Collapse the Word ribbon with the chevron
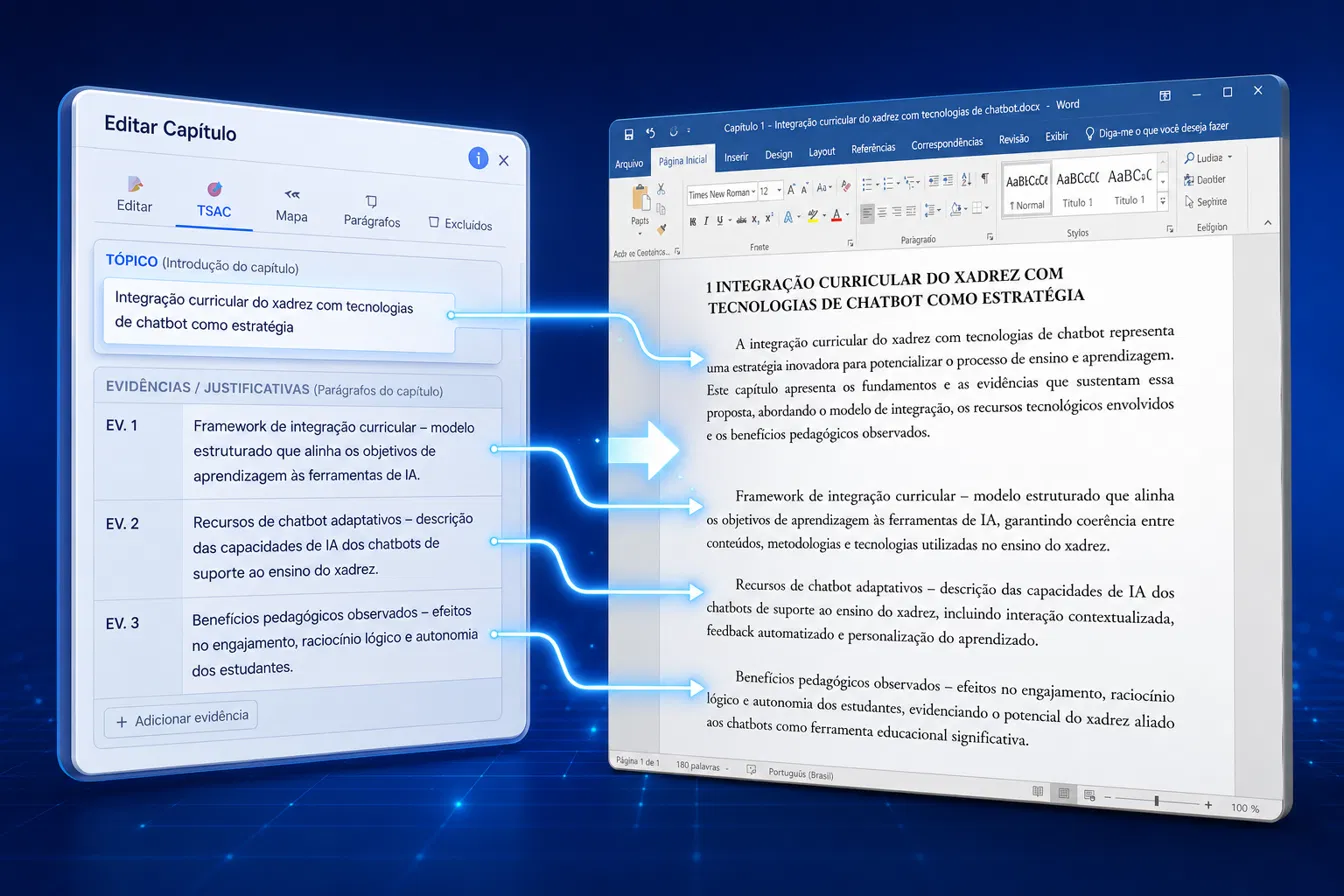 pyautogui.click(x=1267, y=223)
